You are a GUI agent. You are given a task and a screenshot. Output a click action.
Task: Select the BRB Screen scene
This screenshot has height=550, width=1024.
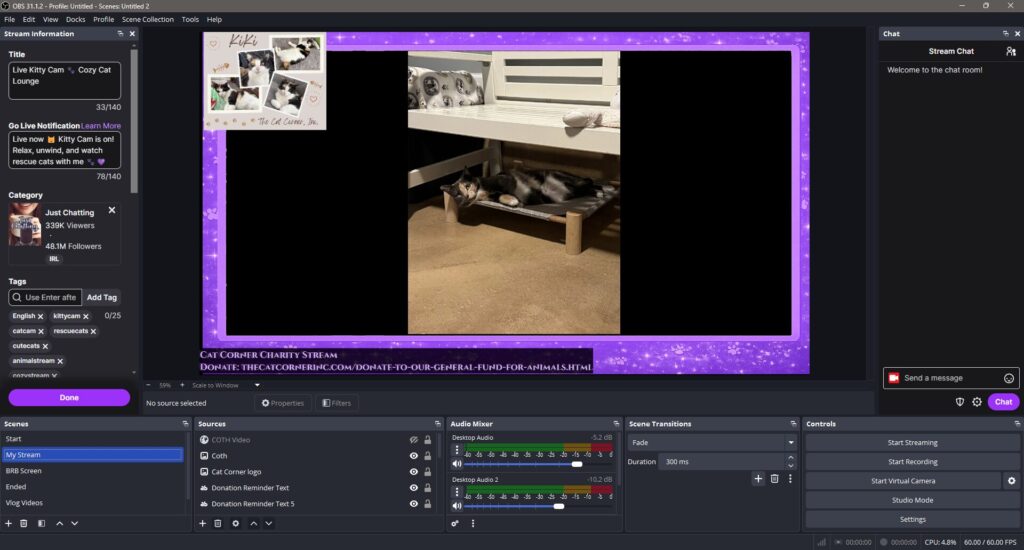24,470
